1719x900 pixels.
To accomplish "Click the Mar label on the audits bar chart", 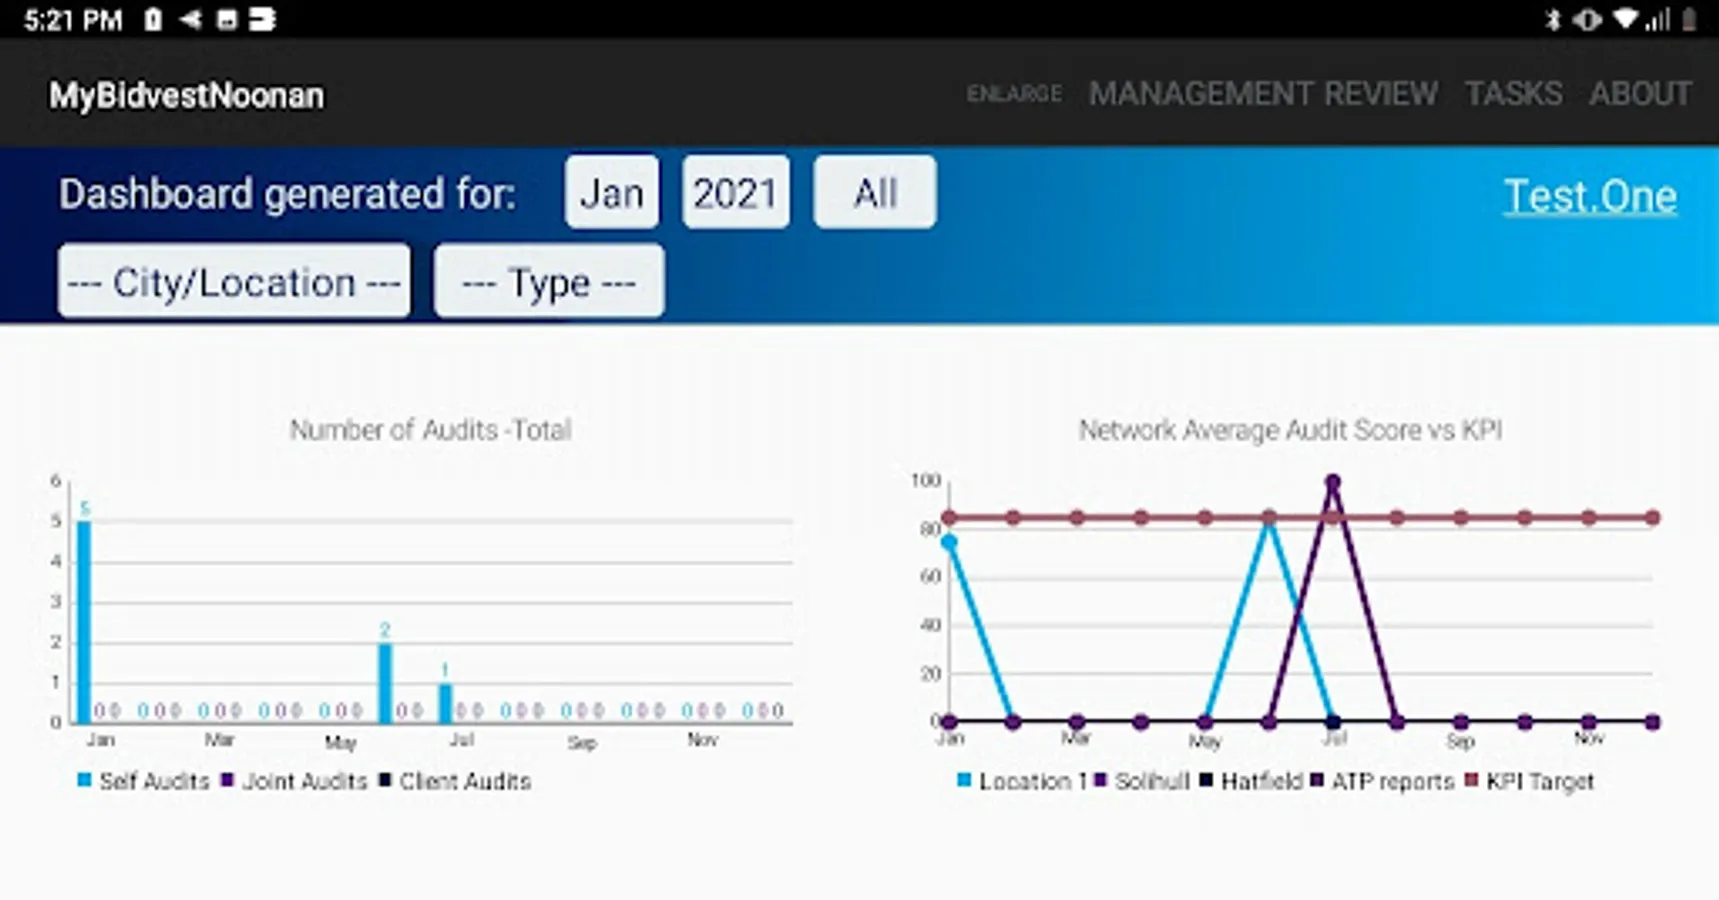I will coord(219,740).
